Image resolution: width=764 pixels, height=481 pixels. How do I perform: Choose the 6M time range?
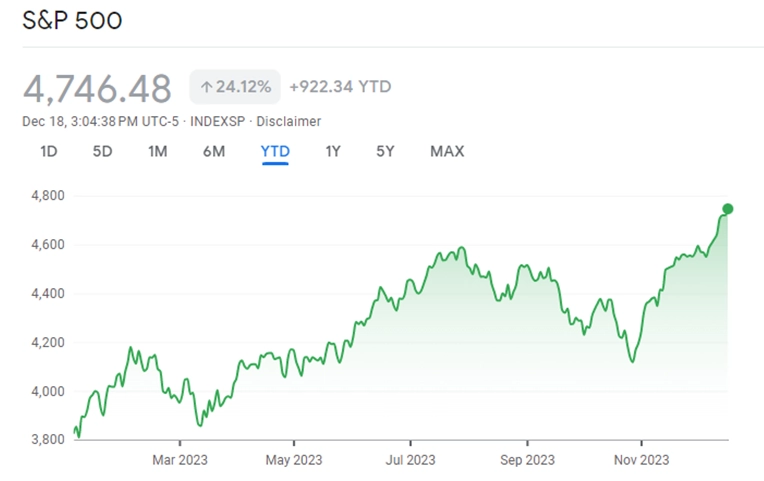pos(214,152)
